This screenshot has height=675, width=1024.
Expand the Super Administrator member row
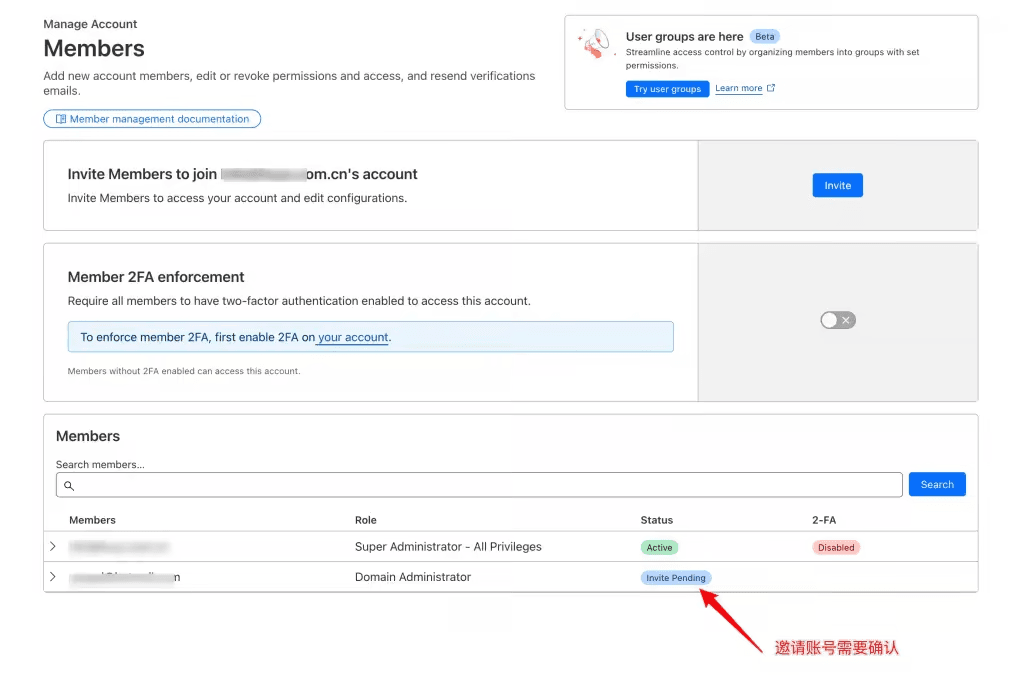point(53,547)
